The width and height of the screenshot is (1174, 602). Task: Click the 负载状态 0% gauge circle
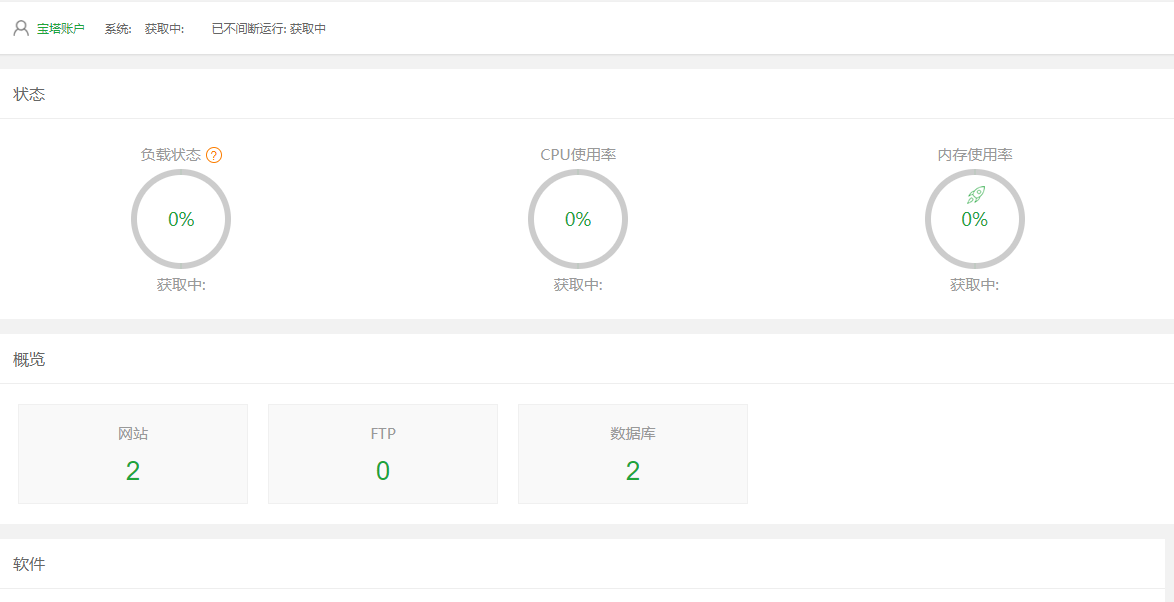[x=181, y=219]
